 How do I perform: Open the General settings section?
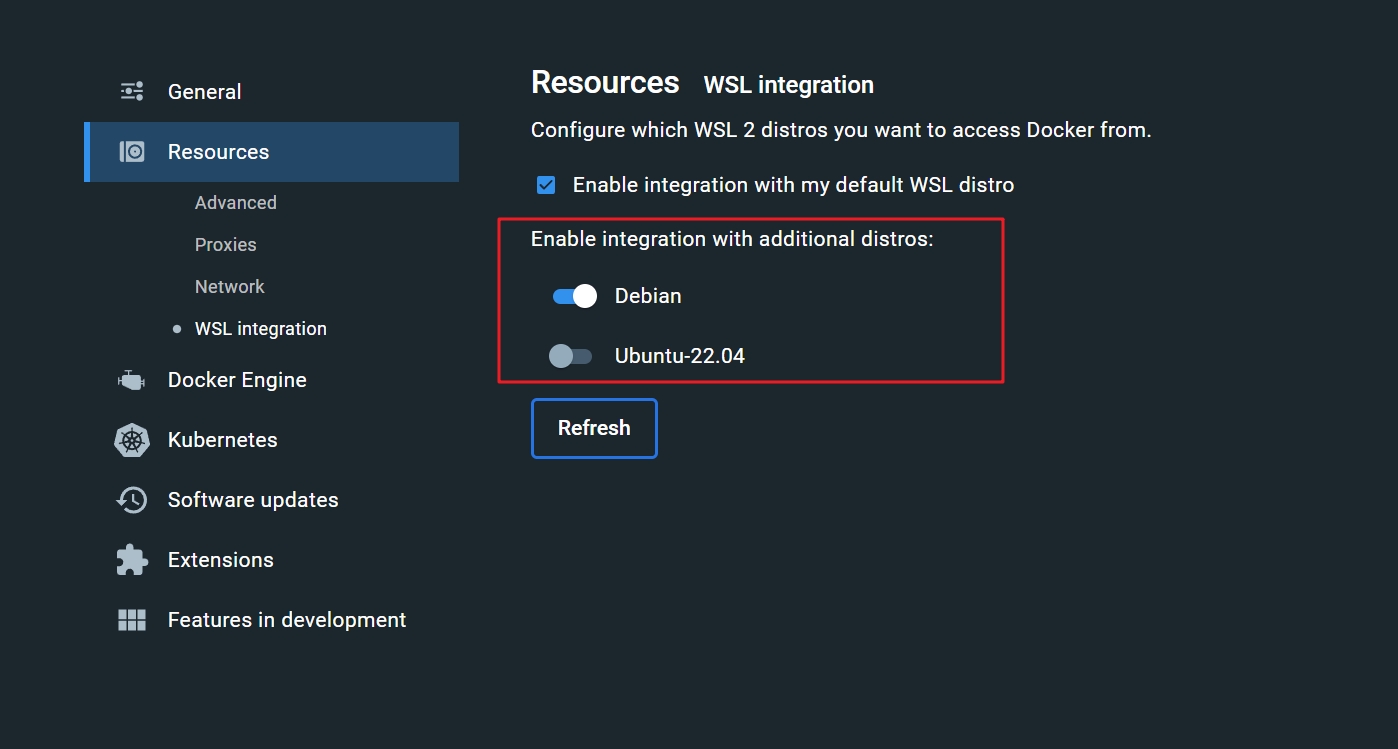pos(205,92)
